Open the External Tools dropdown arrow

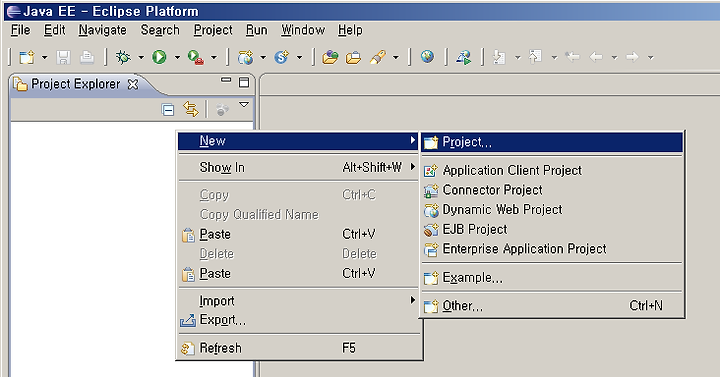coord(214,58)
